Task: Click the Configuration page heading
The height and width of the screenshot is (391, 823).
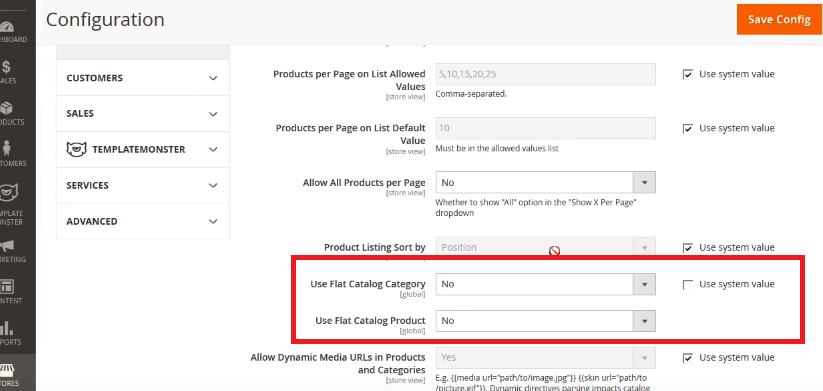Action: [105, 20]
